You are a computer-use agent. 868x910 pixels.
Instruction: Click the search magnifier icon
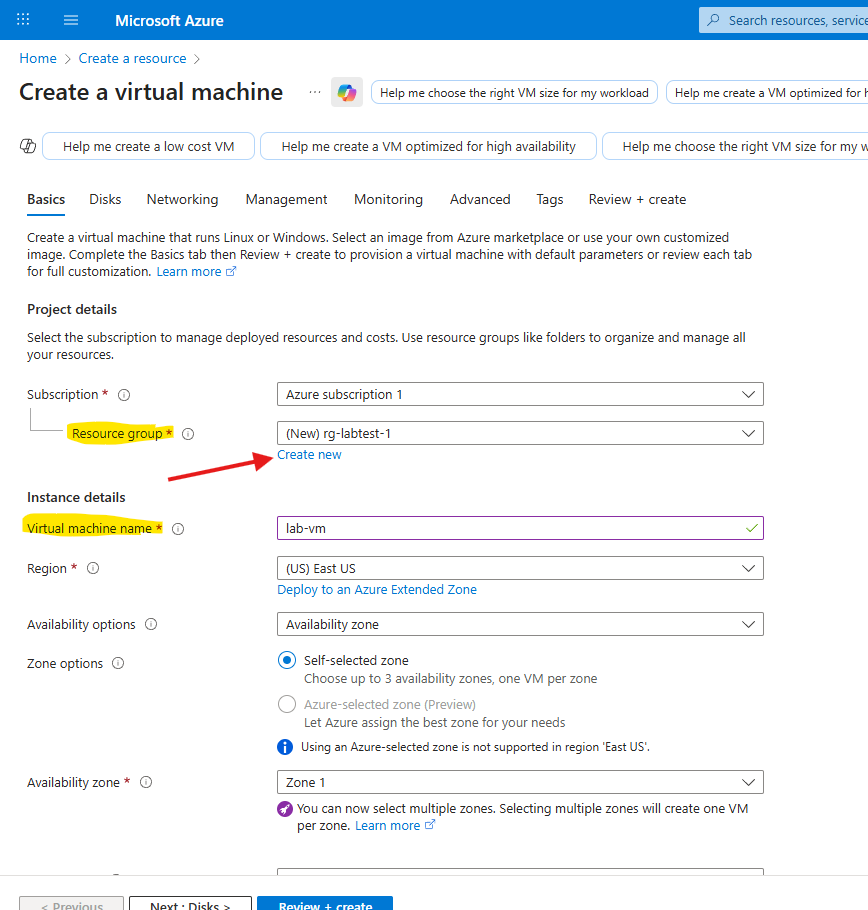click(x=714, y=20)
